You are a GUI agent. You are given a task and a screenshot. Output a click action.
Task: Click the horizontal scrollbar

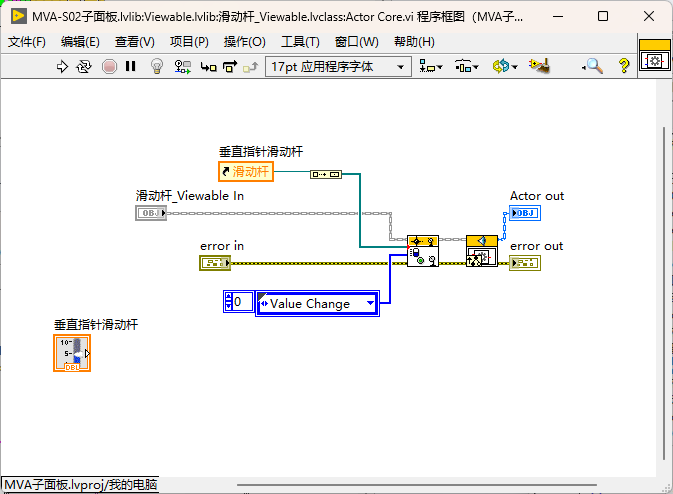(x=416, y=485)
